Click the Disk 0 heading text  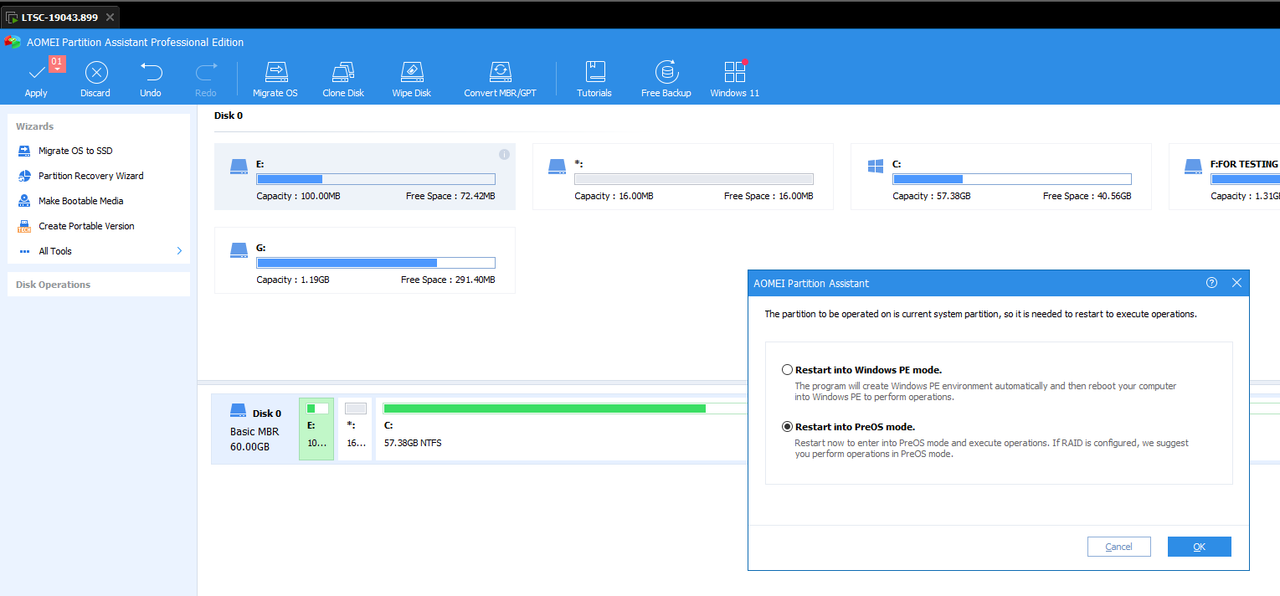[x=228, y=116]
